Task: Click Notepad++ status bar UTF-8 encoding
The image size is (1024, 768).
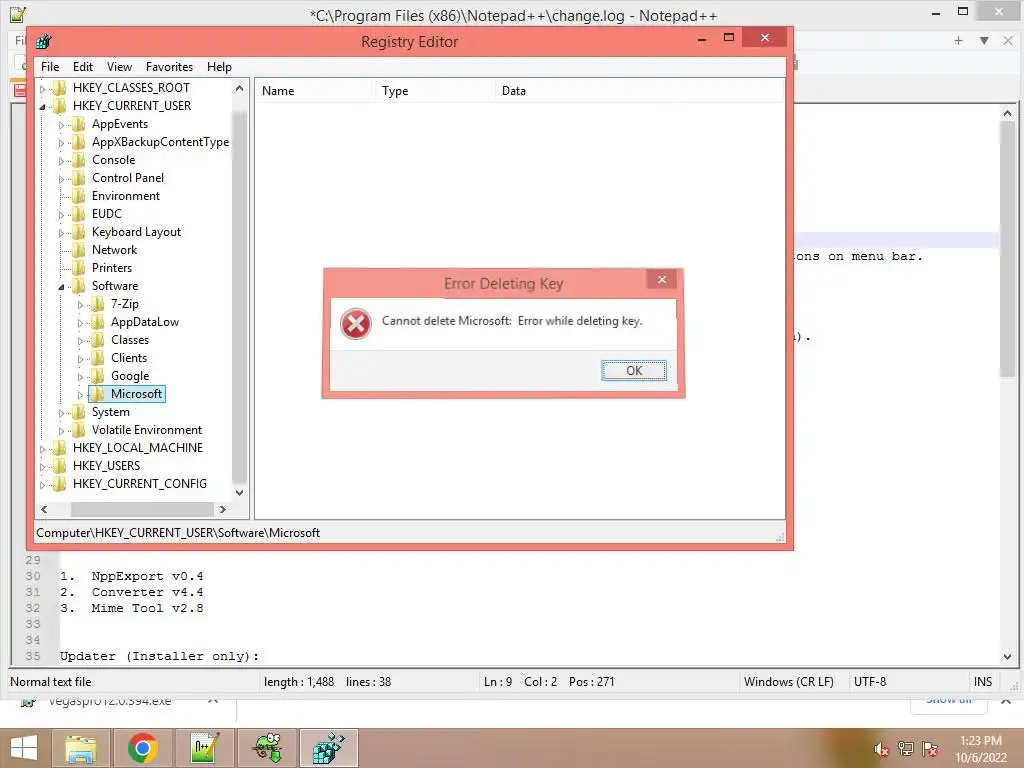Action: coord(870,682)
